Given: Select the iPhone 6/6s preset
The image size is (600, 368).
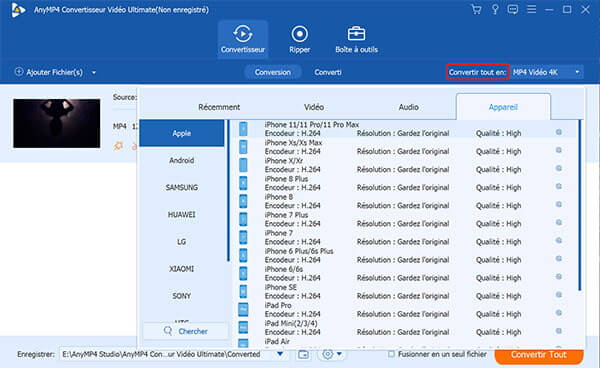Looking at the screenshot, I should tap(404, 274).
